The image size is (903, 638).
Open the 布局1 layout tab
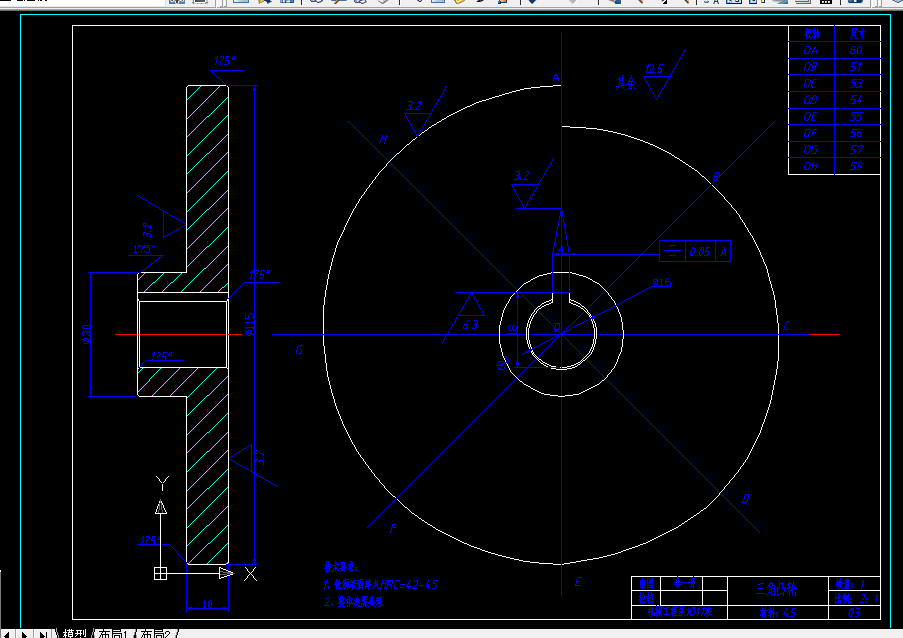113,633
